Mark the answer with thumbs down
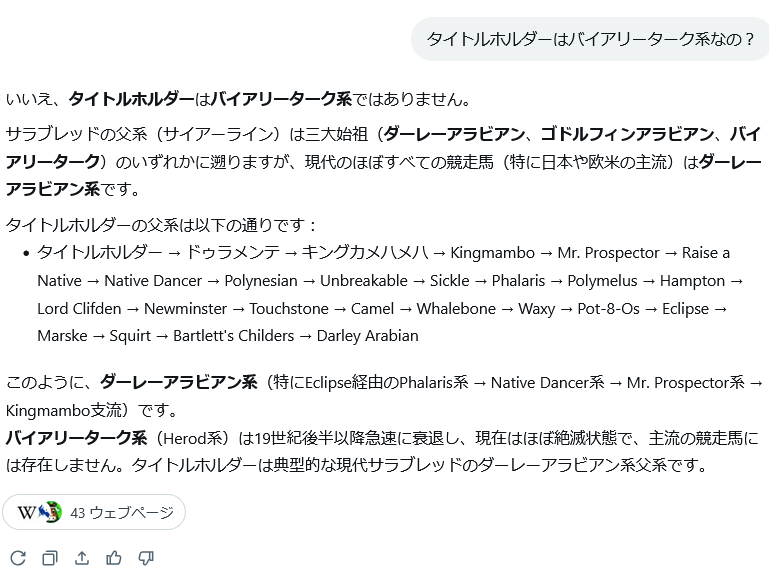 (146, 558)
